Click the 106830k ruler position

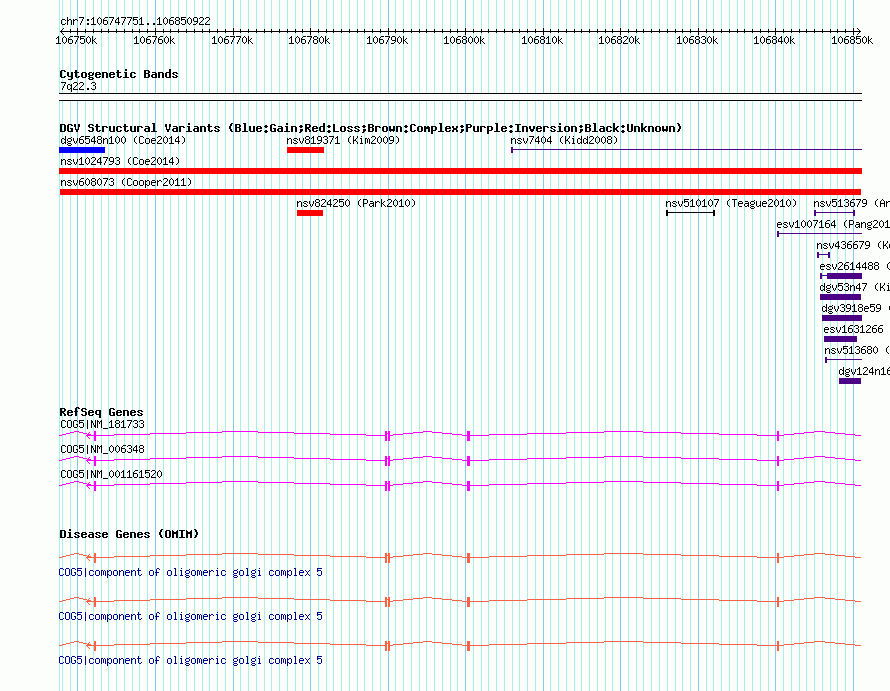[x=696, y=40]
